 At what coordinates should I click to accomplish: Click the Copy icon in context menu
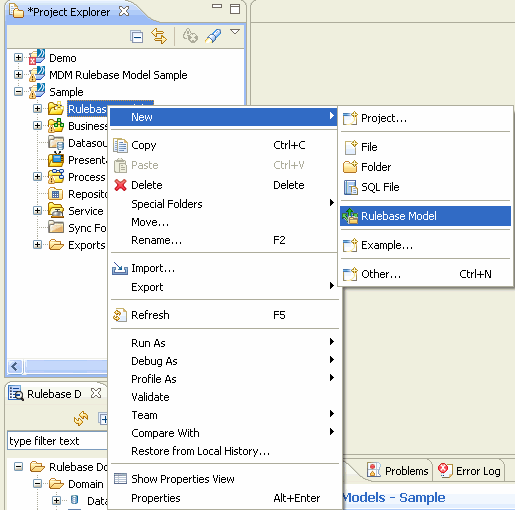(120, 145)
